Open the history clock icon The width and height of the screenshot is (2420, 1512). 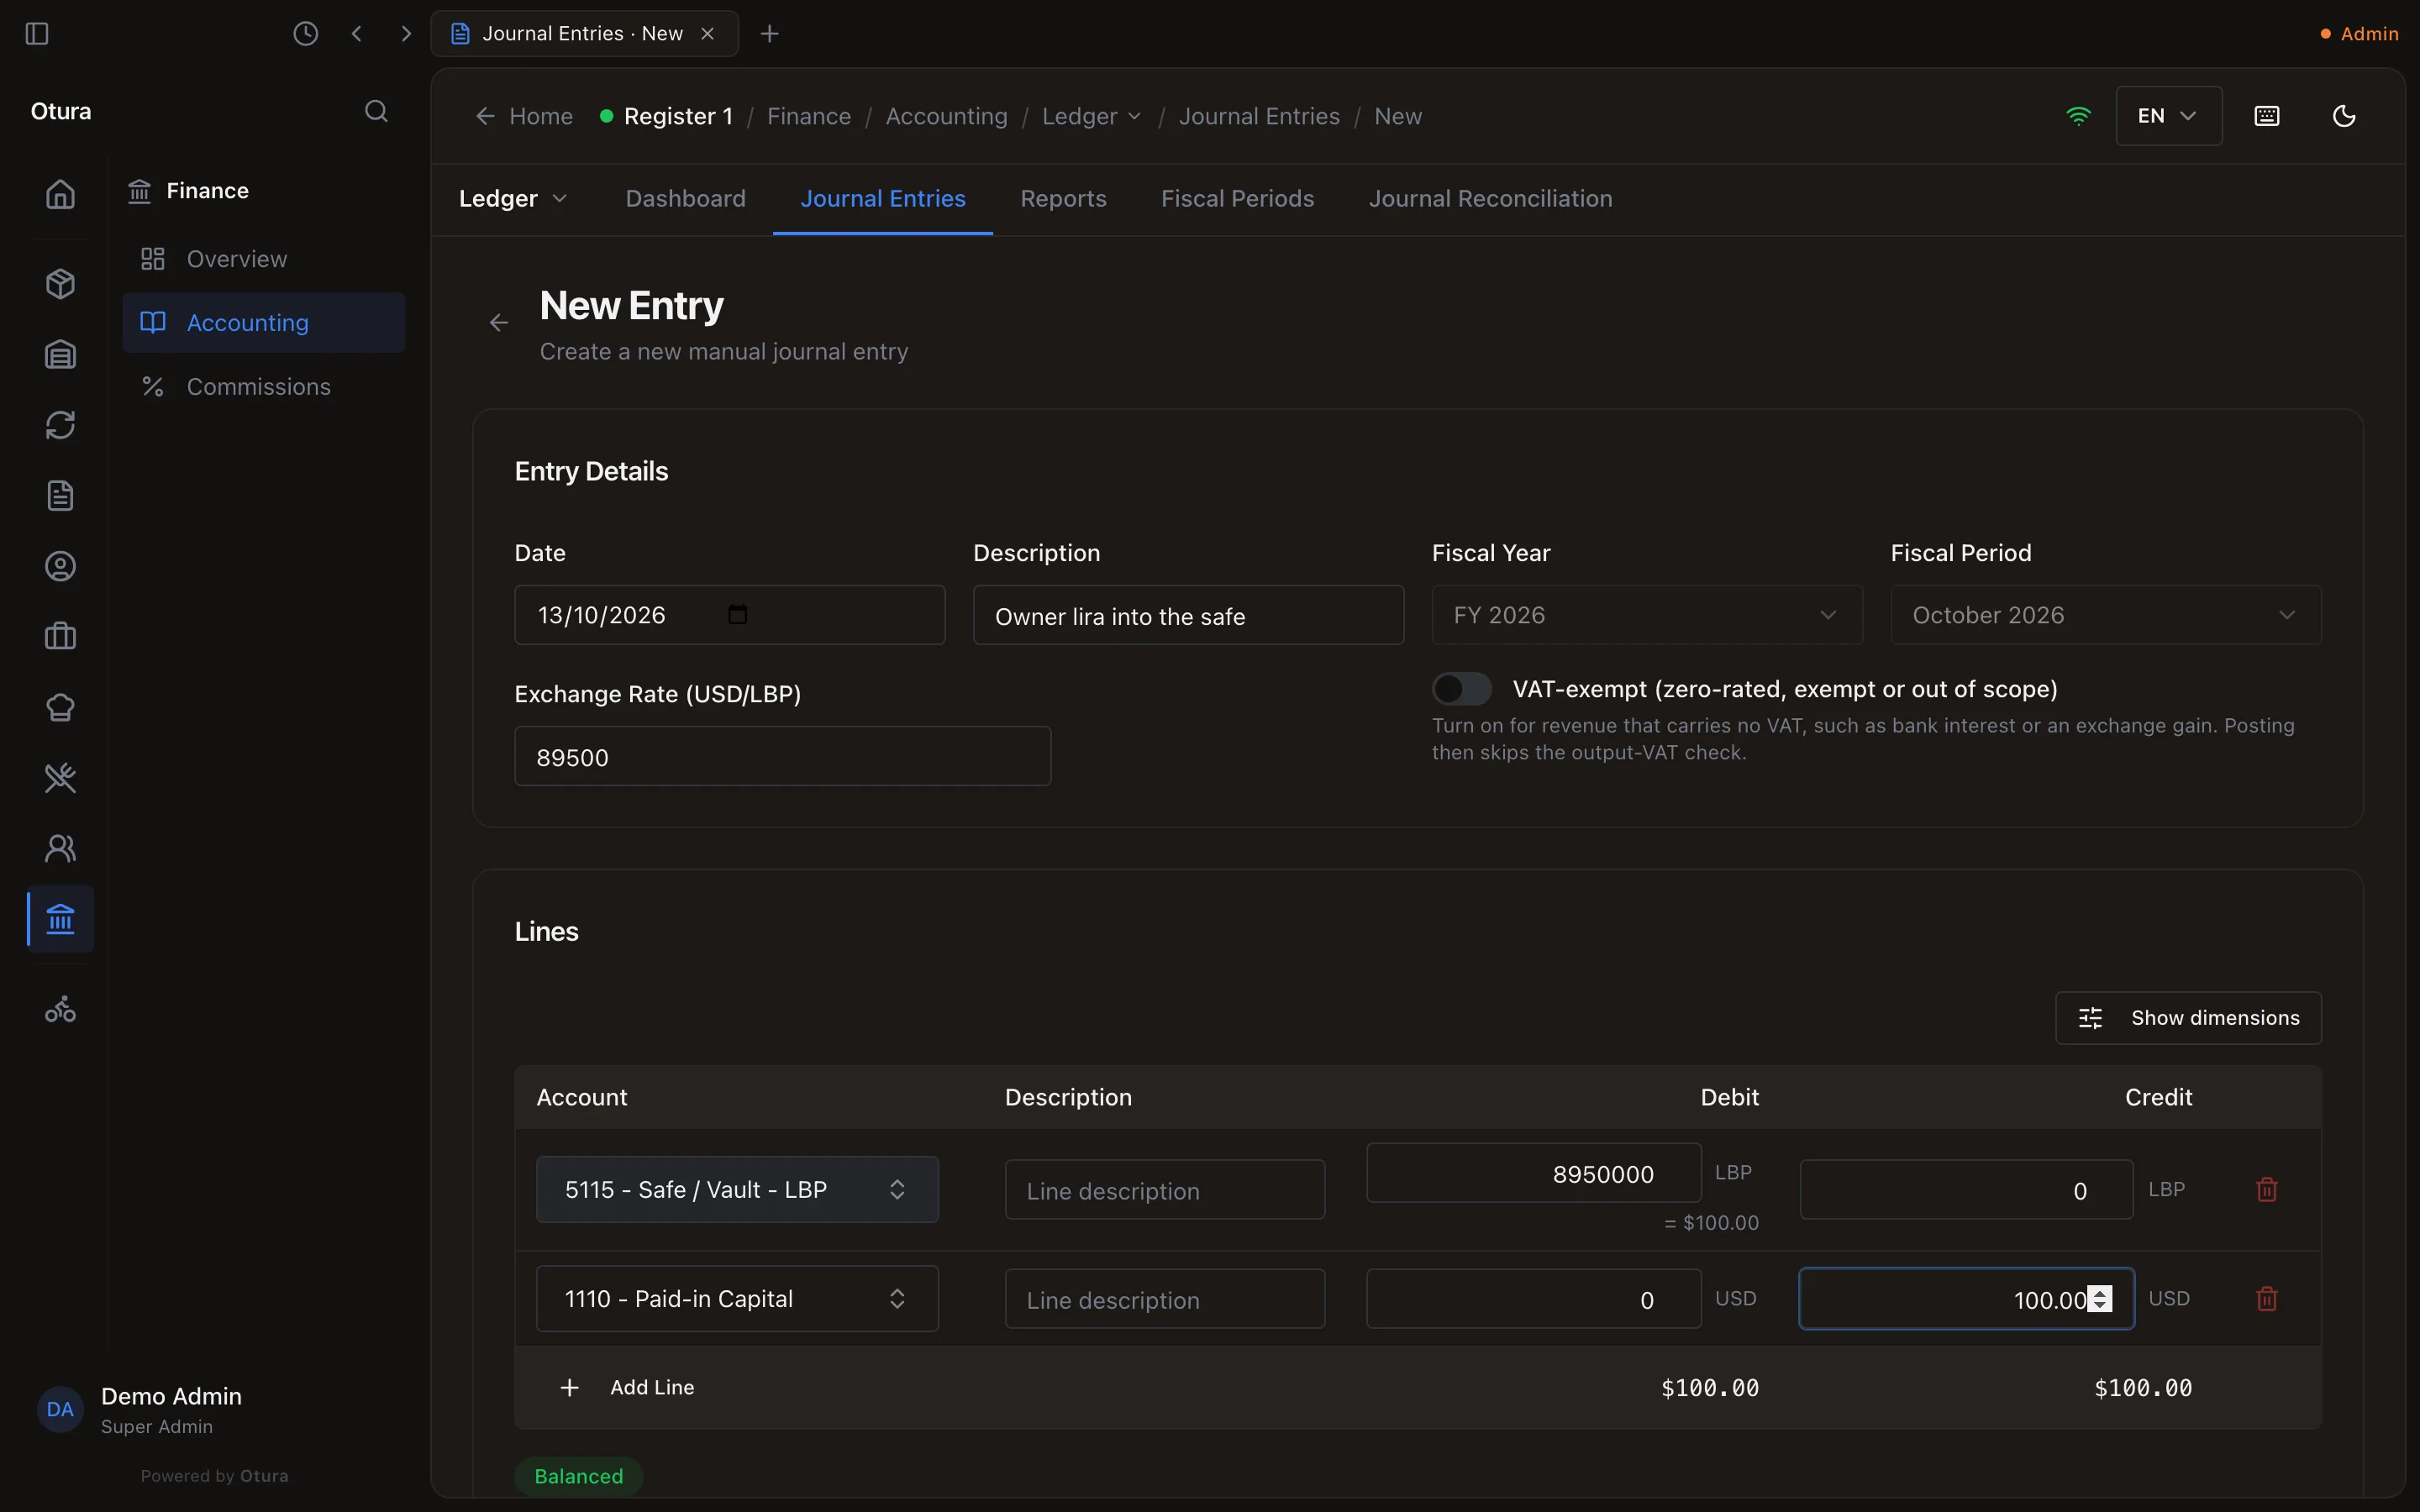click(306, 34)
